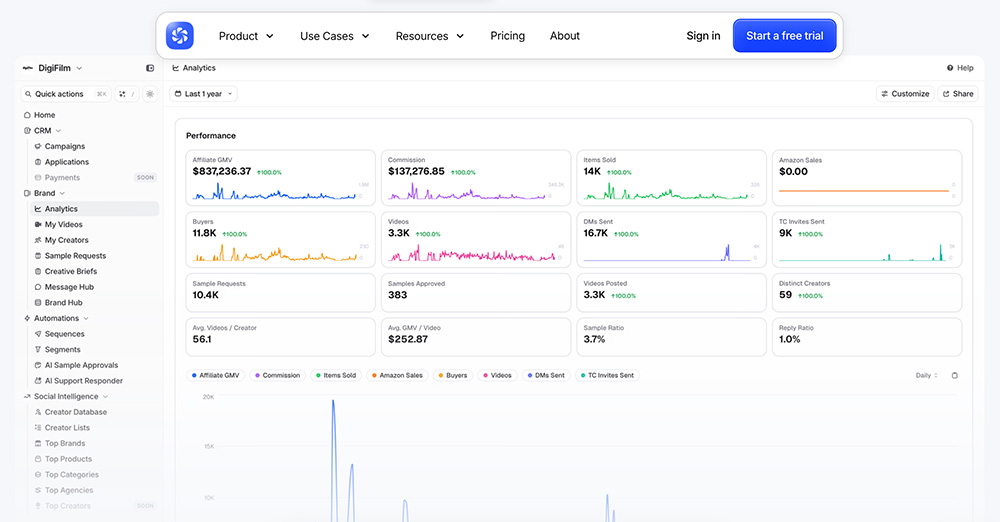Toggle the Amazon Sales series chip
The width and height of the screenshot is (1000, 522).
[x=397, y=375]
